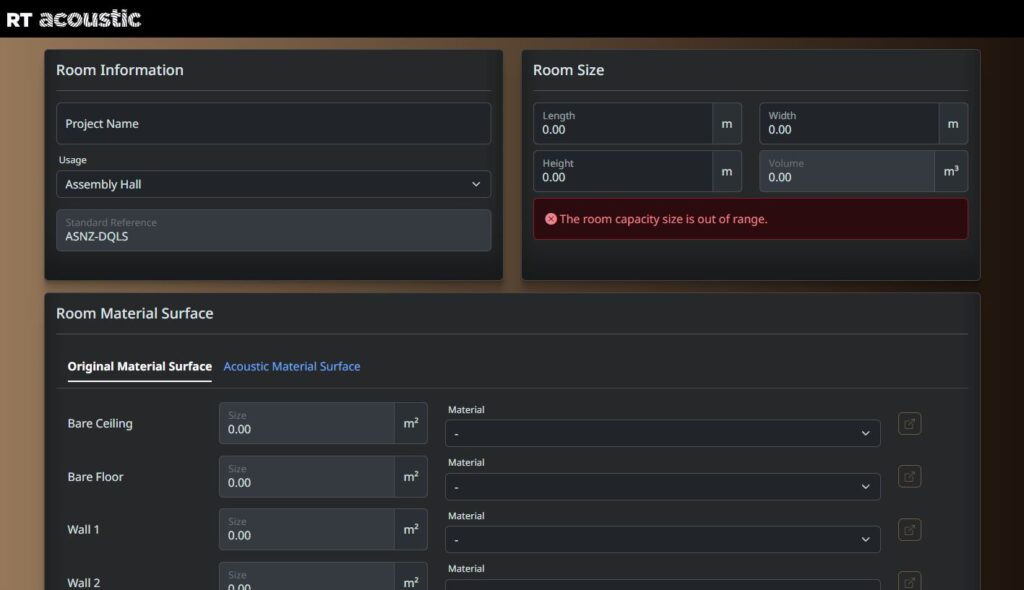Click the Project Name input field

[273, 124]
